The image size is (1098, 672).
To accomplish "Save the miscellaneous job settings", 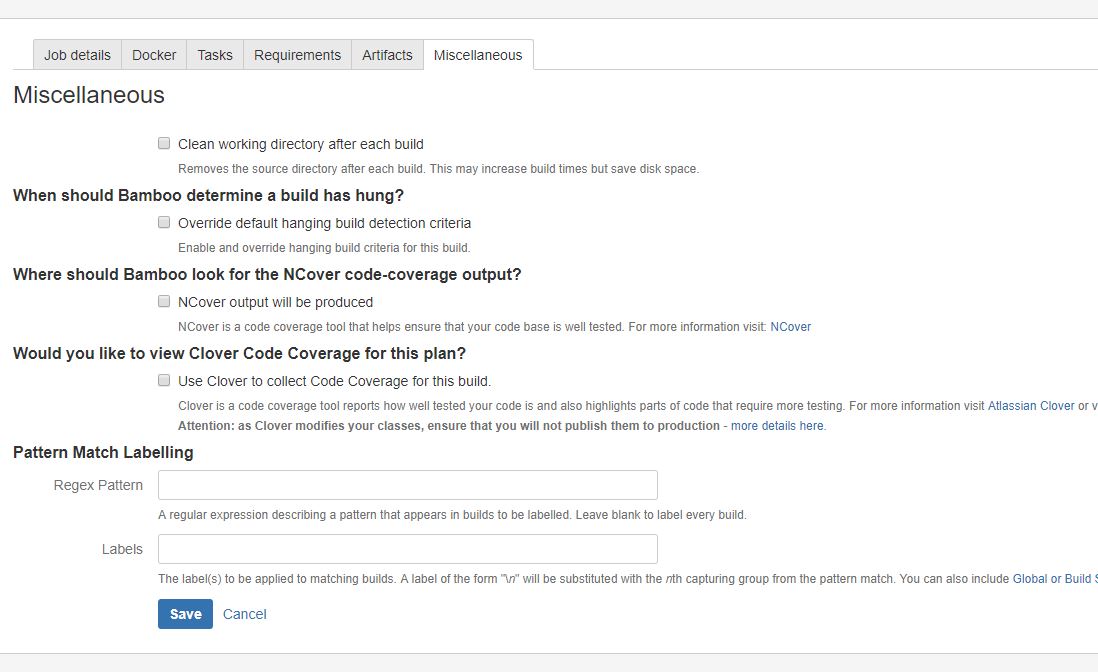I will tap(185, 614).
